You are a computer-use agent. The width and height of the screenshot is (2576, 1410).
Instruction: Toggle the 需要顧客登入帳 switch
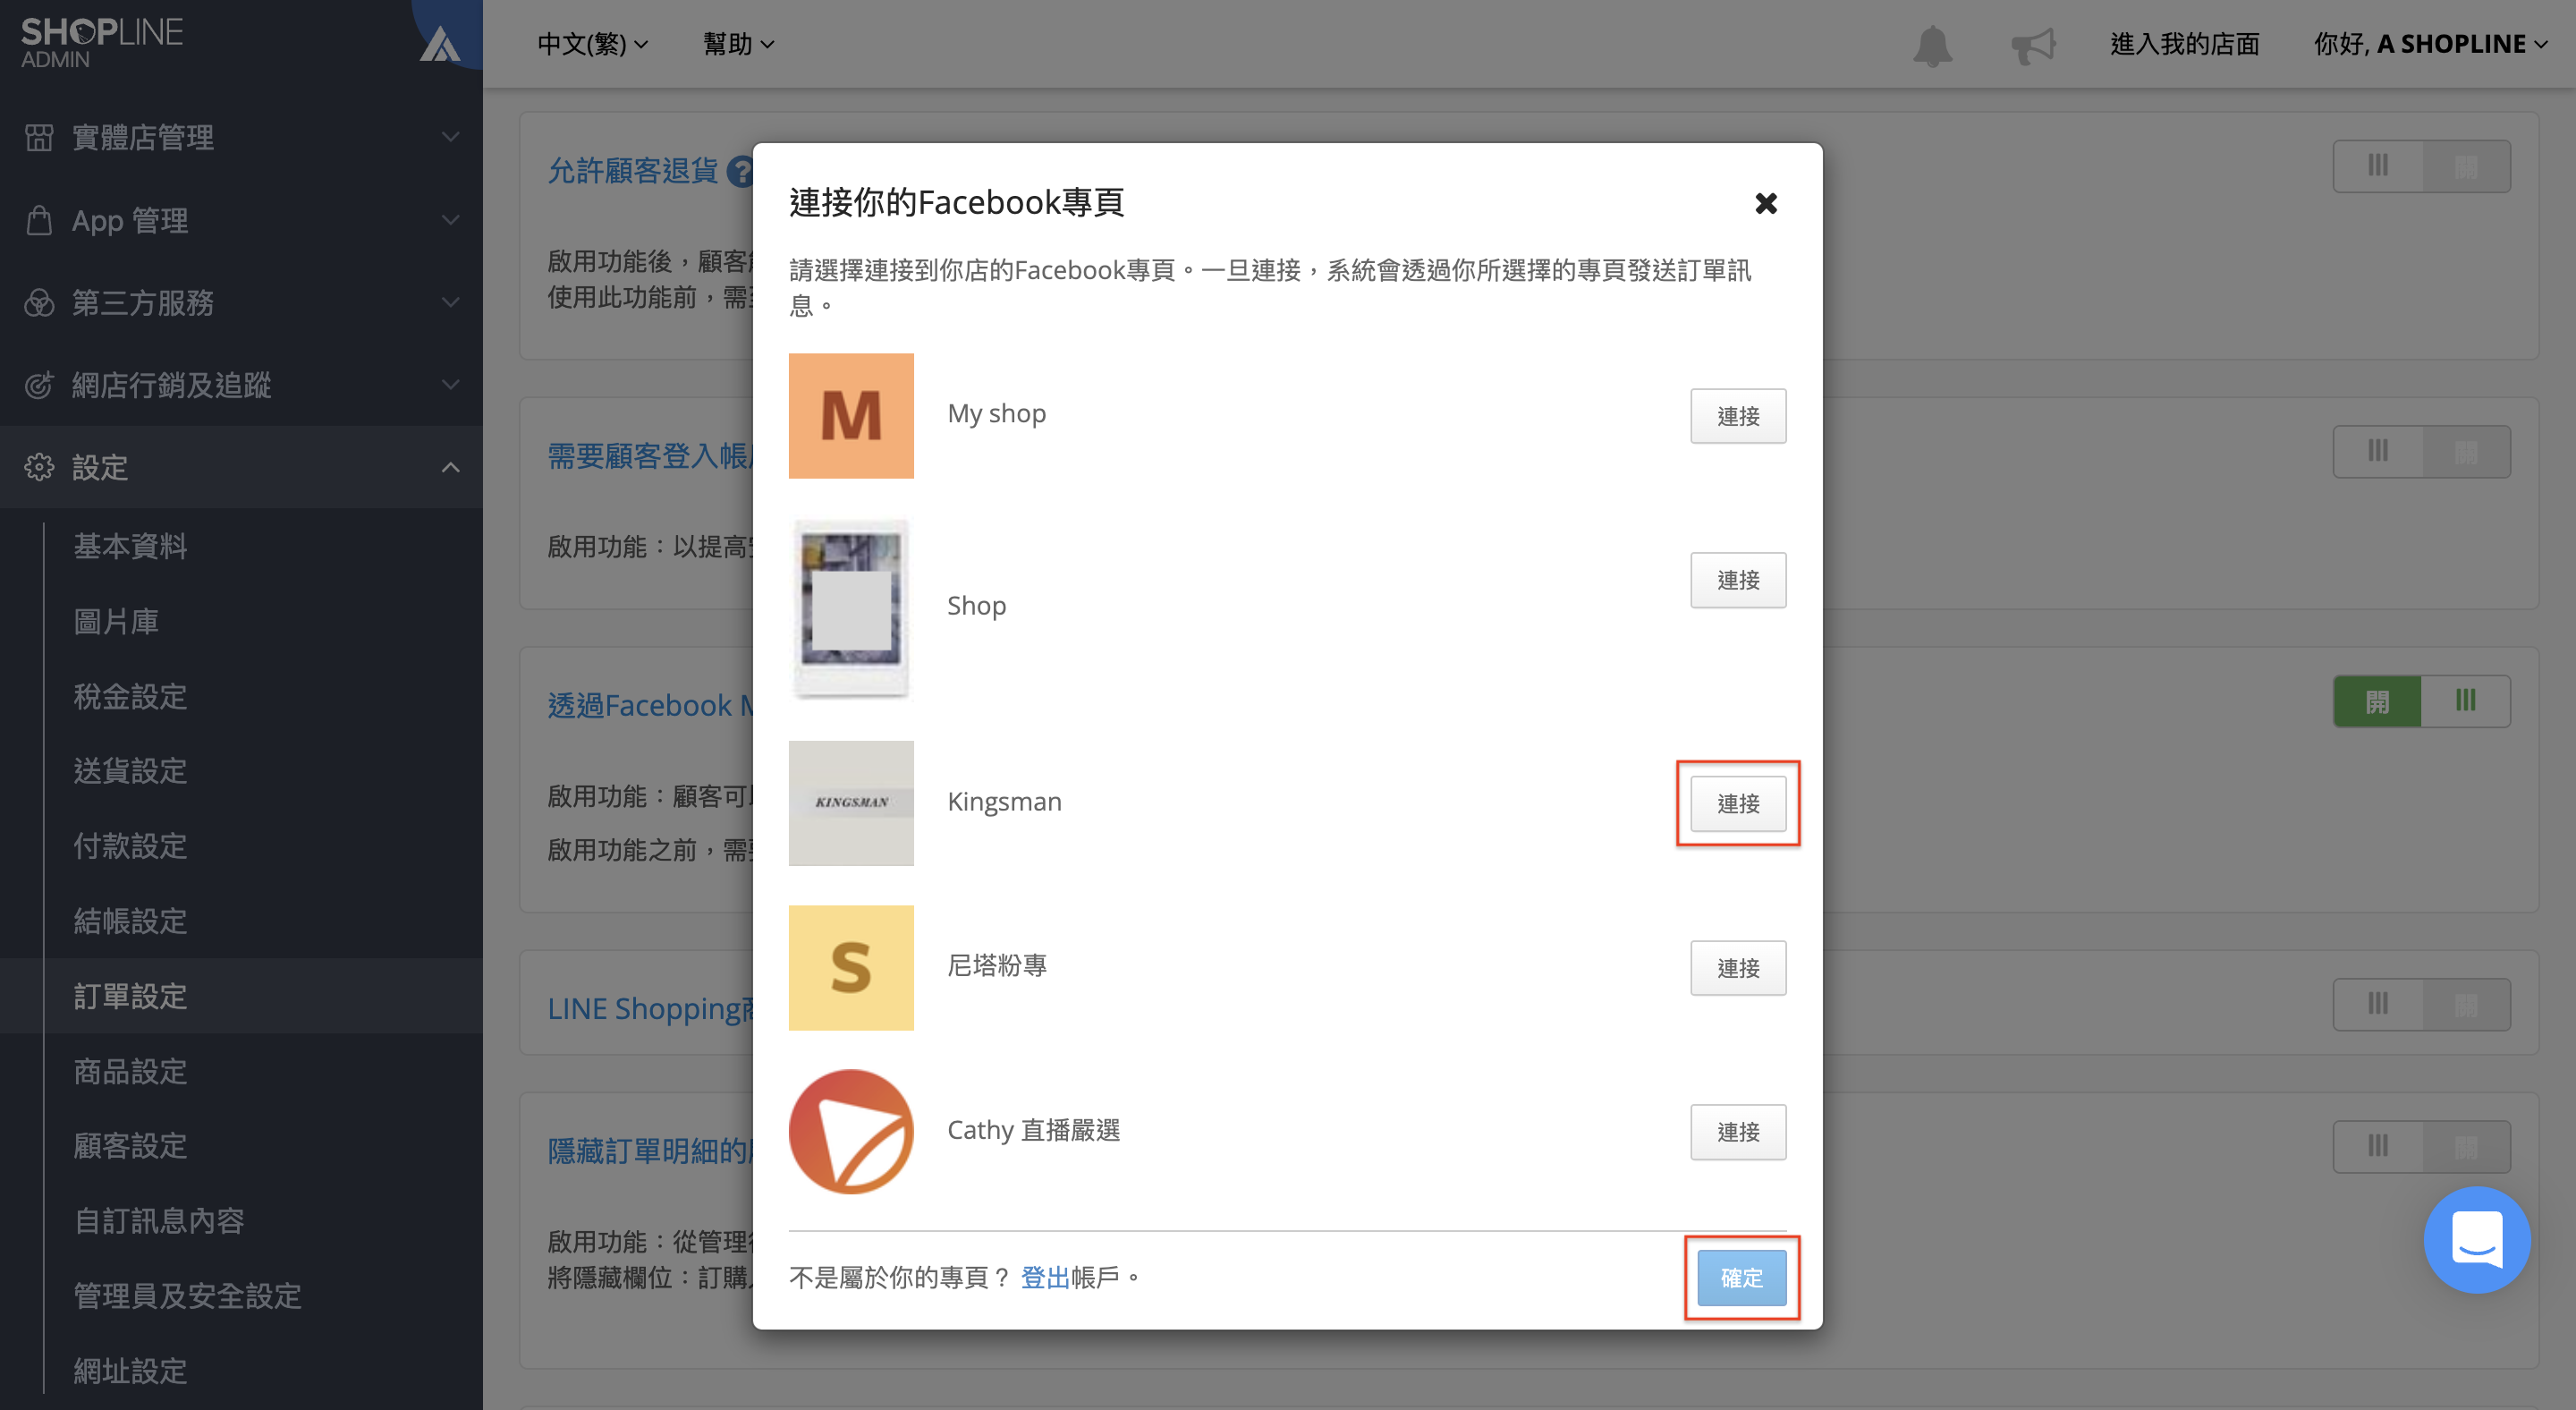(2421, 451)
